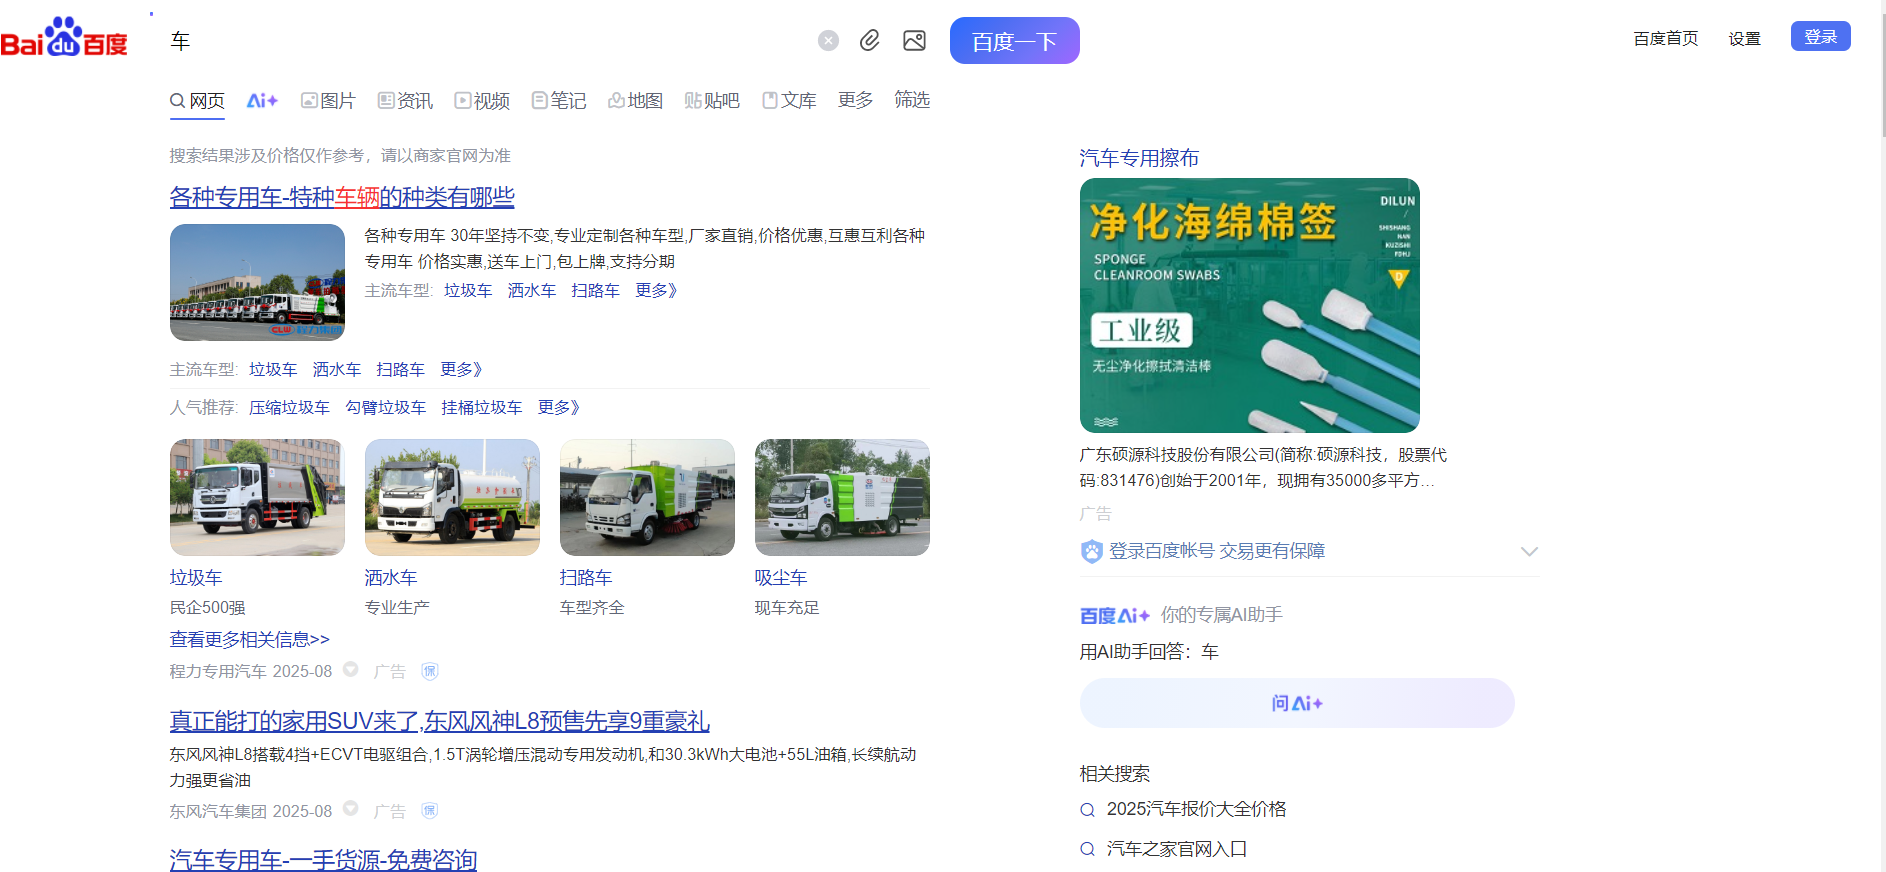The height and width of the screenshot is (872, 1886).
Task: Click 挂桶垃圾车 in 人气推荐
Action: click(482, 407)
